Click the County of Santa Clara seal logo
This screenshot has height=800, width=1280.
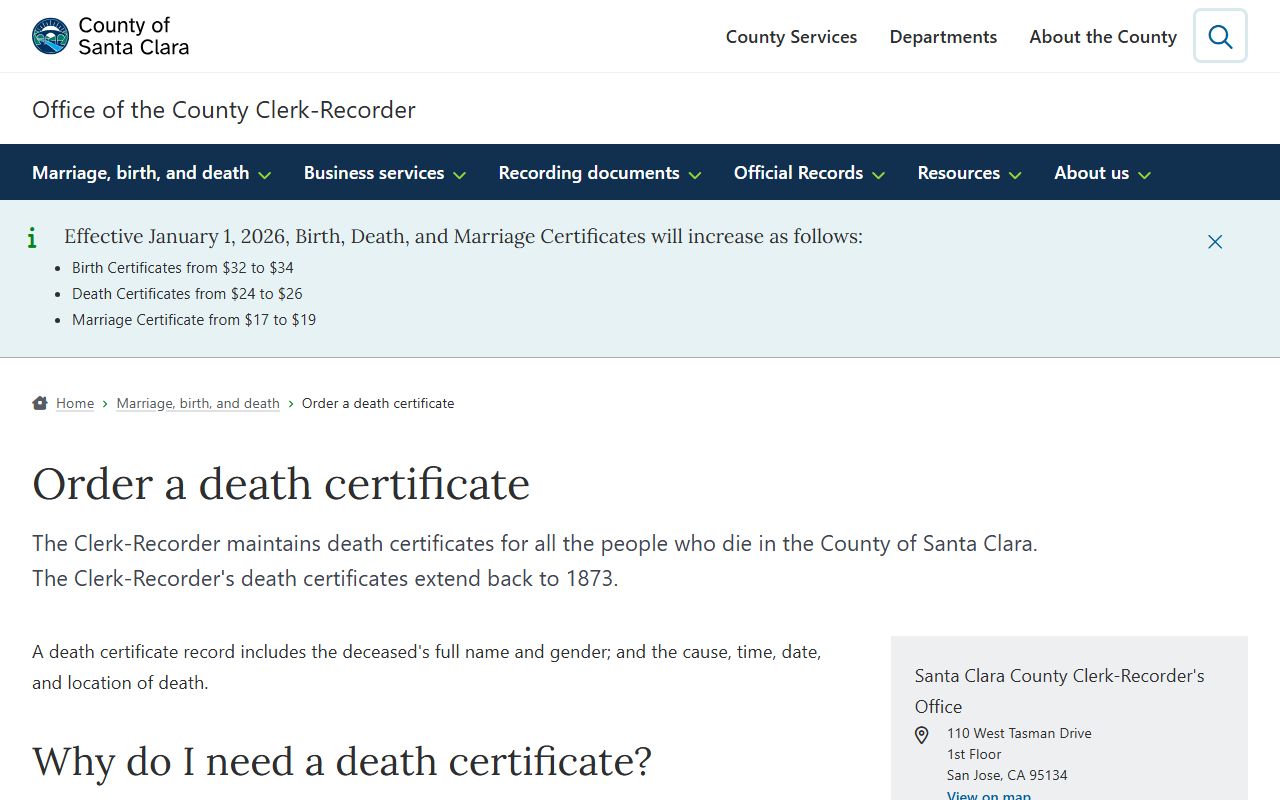pyautogui.click(x=51, y=36)
